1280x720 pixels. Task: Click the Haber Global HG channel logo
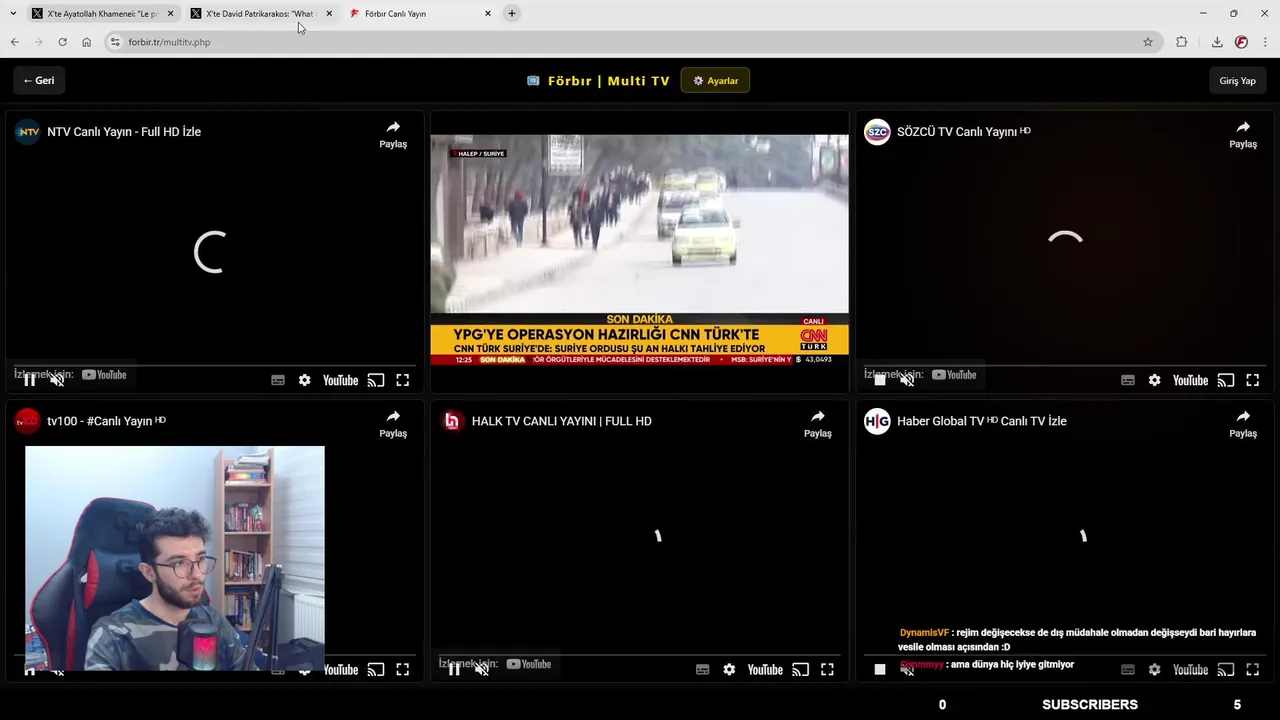click(x=877, y=421)
